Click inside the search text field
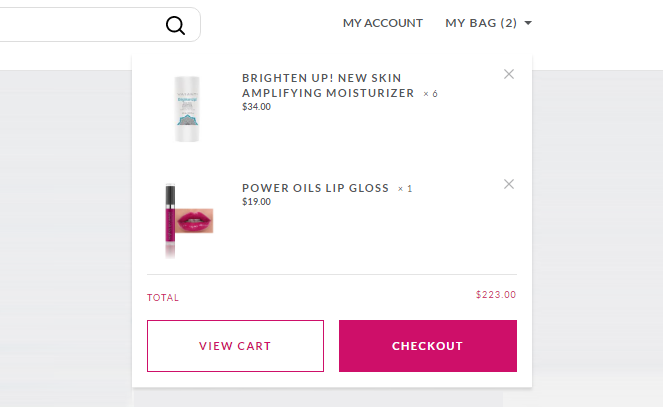 (80, 25)
